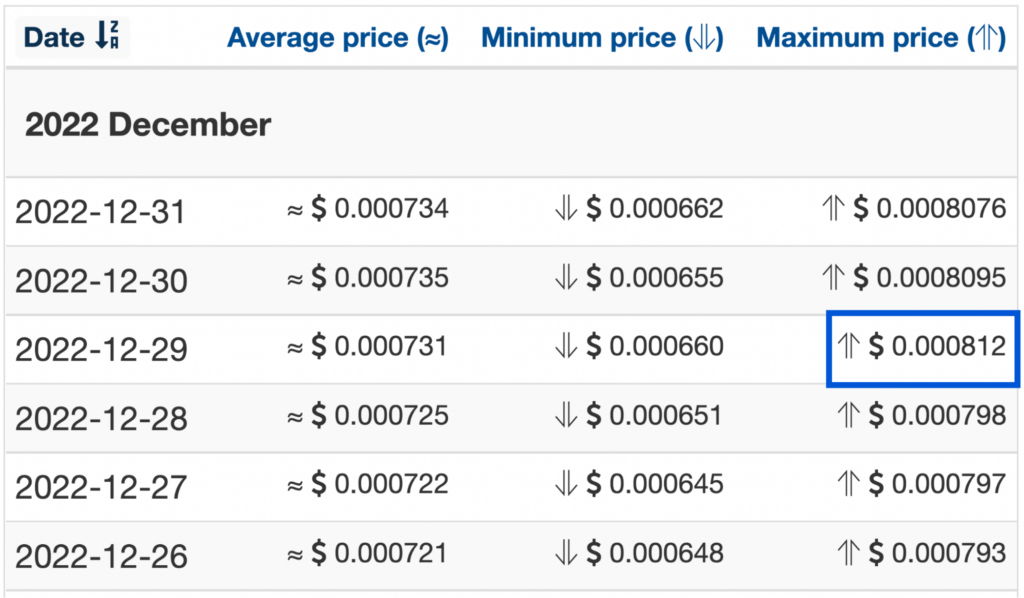Click the Date sort Z-A icon
Image resolution: width=1024 pixels, height=598 pixels.
[107, 35]
